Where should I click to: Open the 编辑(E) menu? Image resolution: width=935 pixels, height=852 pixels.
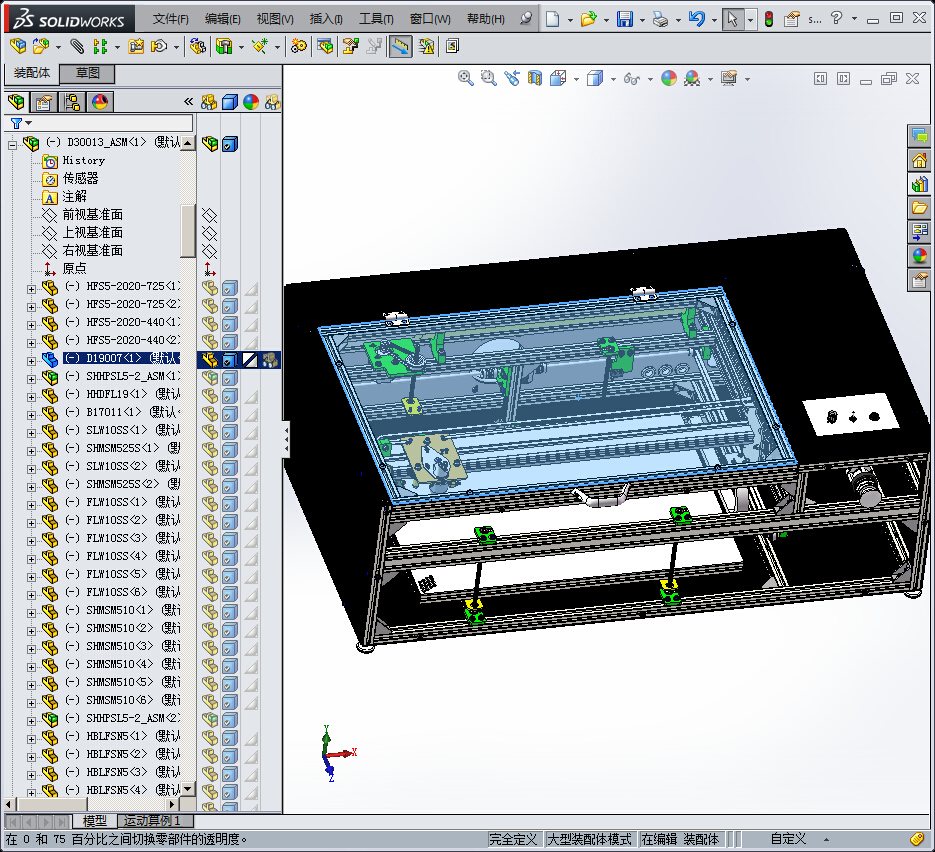pyautogui.click(x=222, y=19)
